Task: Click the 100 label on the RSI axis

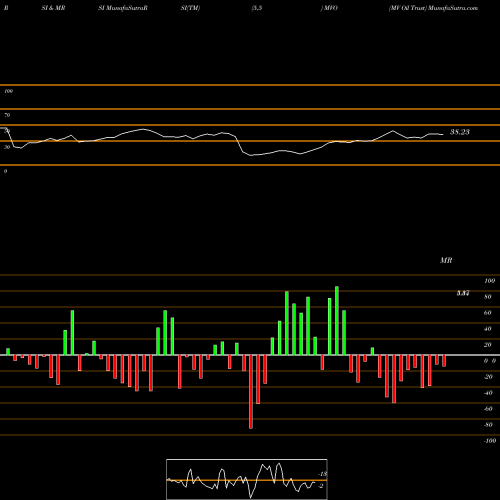Action: pyautogui.click(x=8, y=91)
